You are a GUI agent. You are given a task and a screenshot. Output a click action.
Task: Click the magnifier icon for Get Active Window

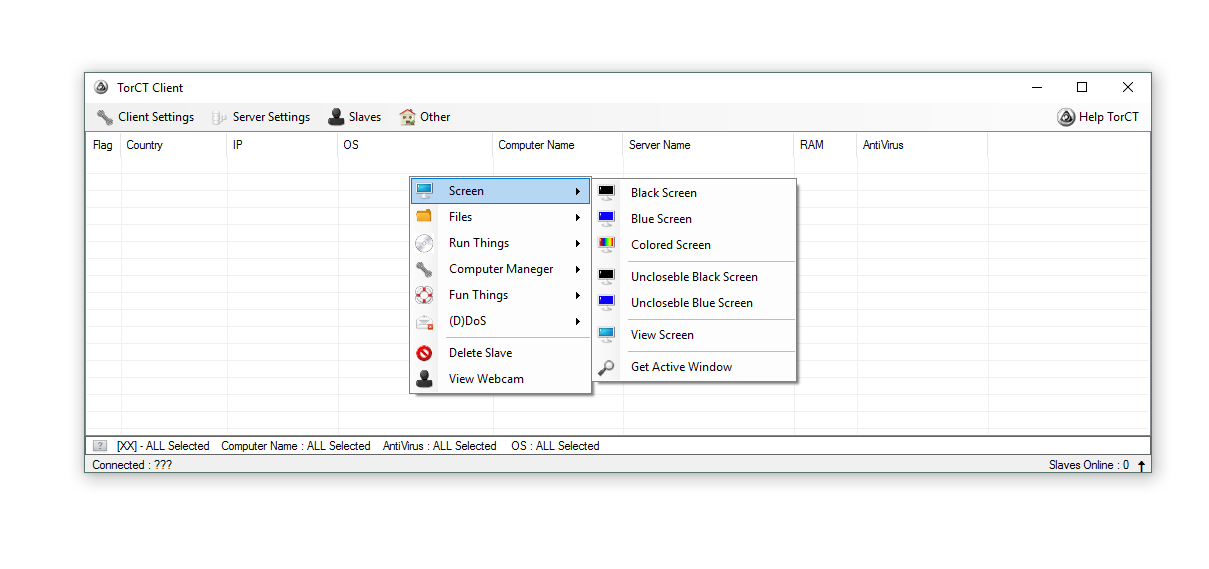tap(606, 367)
